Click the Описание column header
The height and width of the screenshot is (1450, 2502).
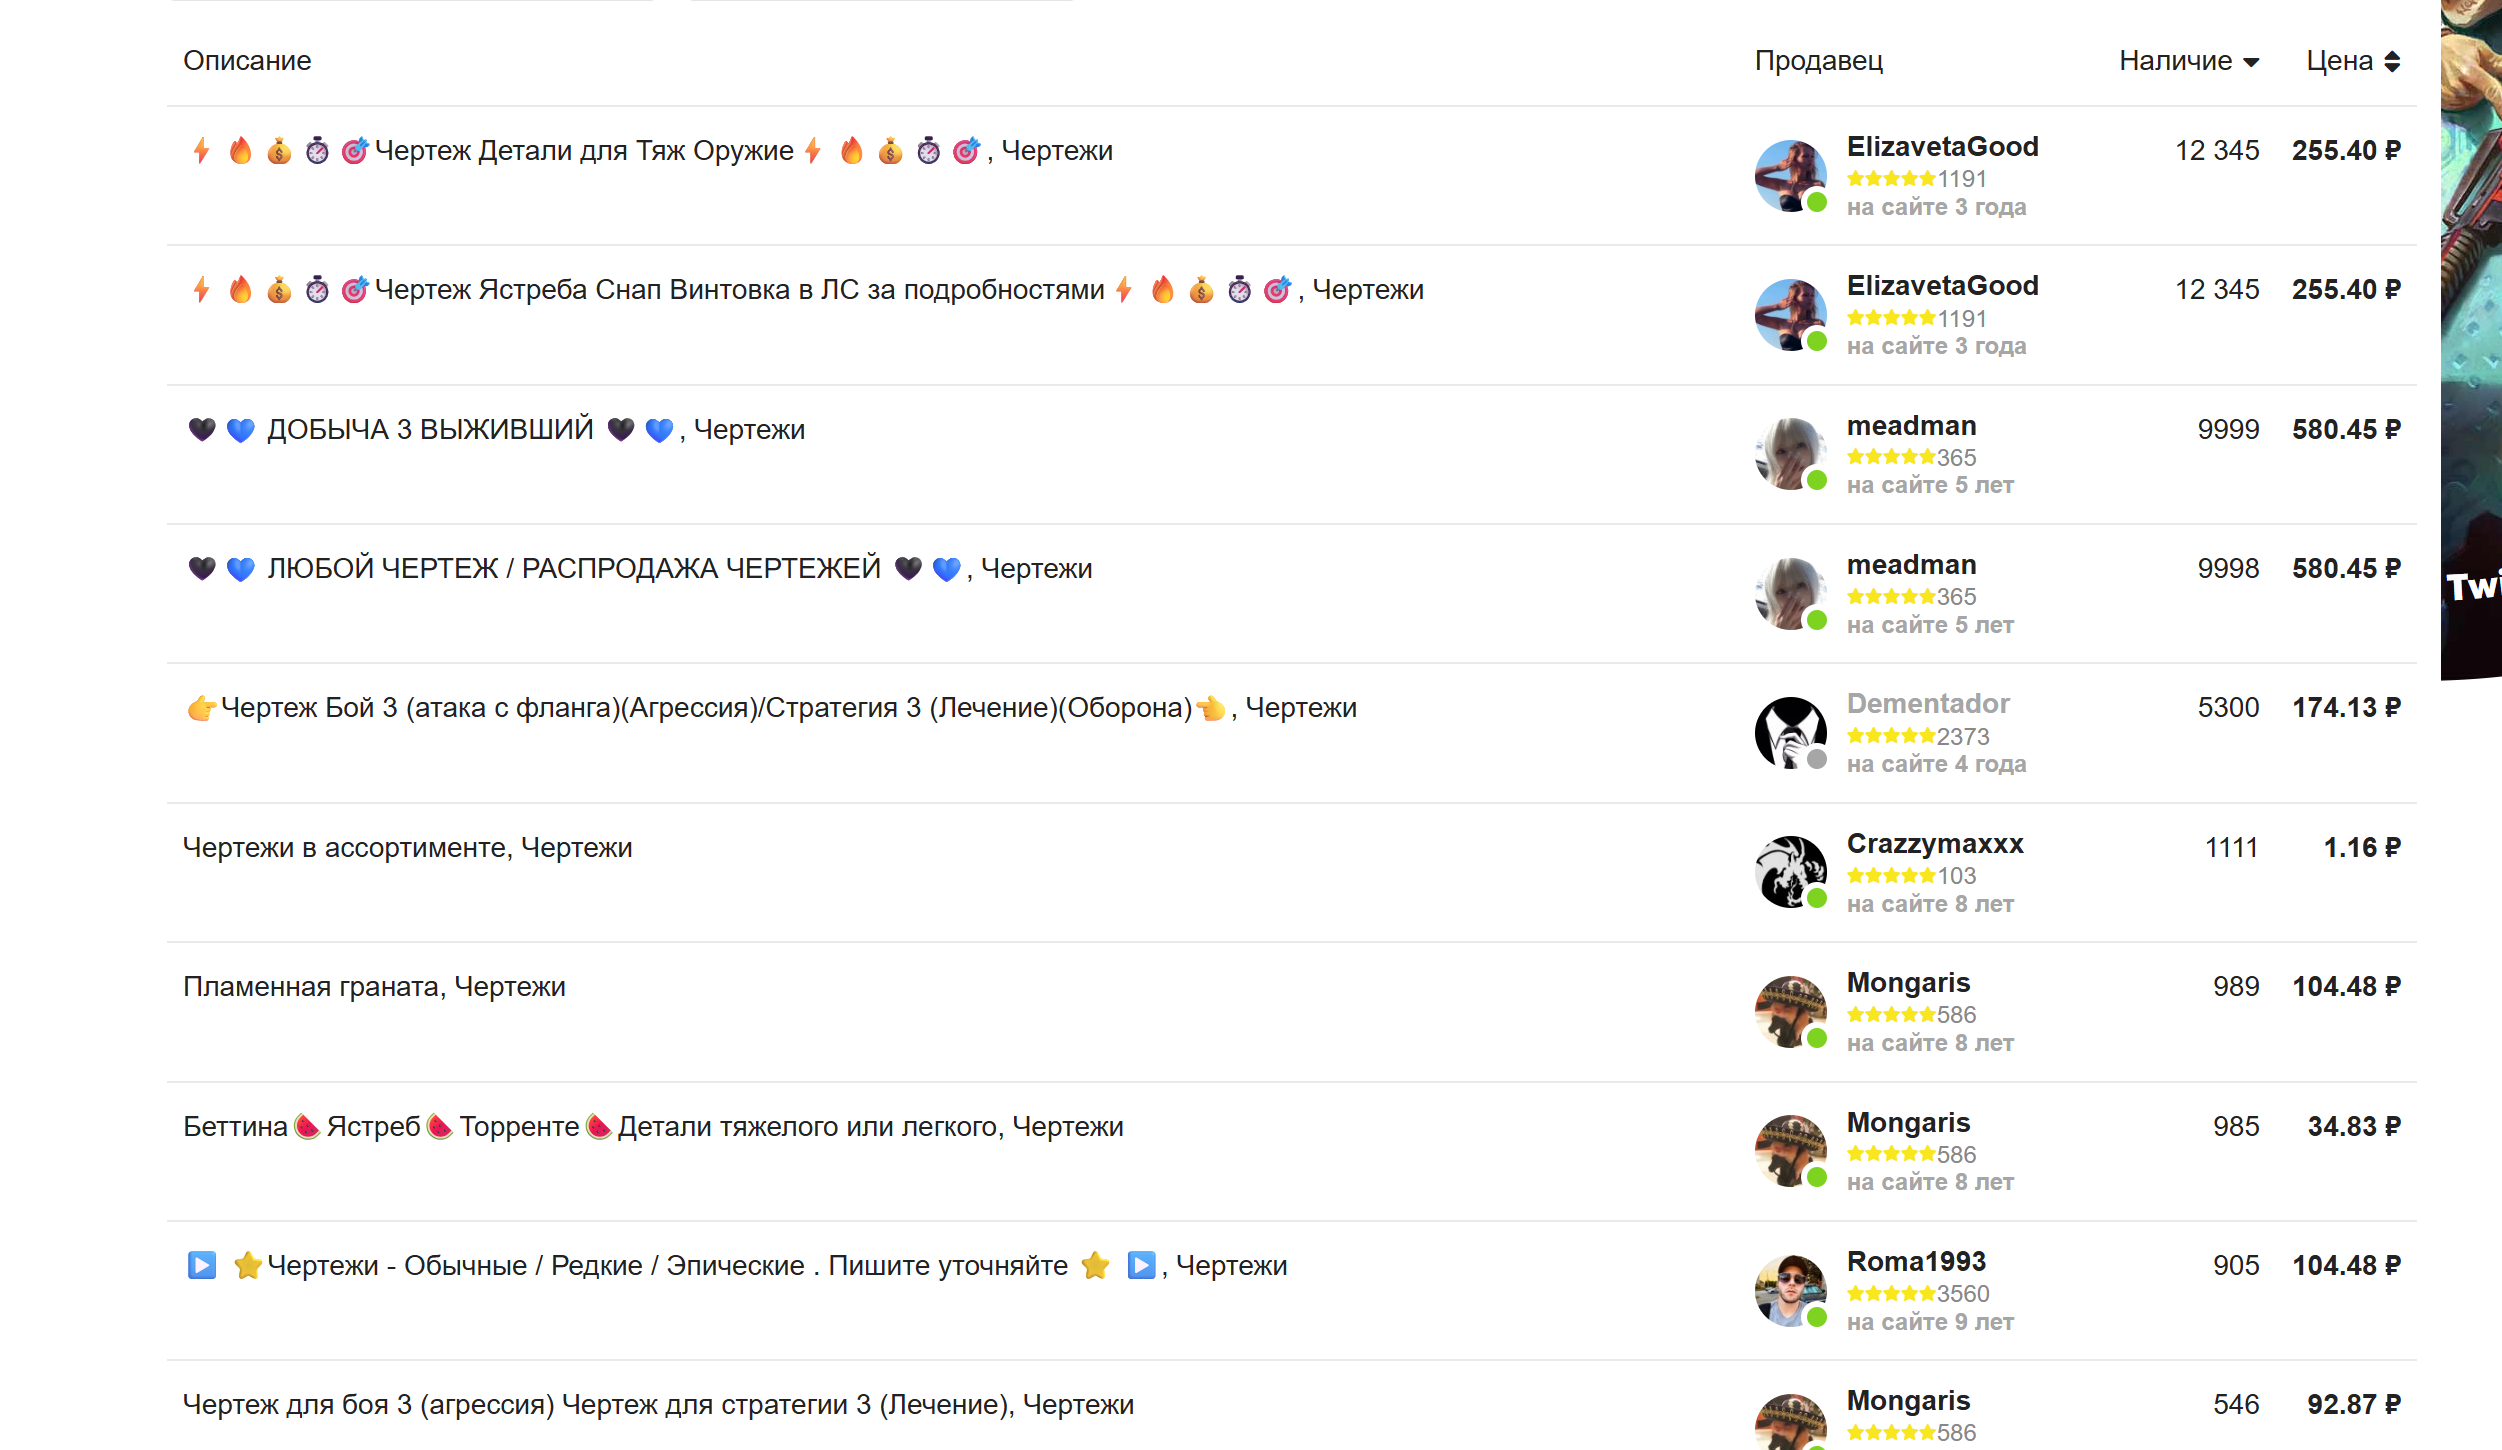247,61
